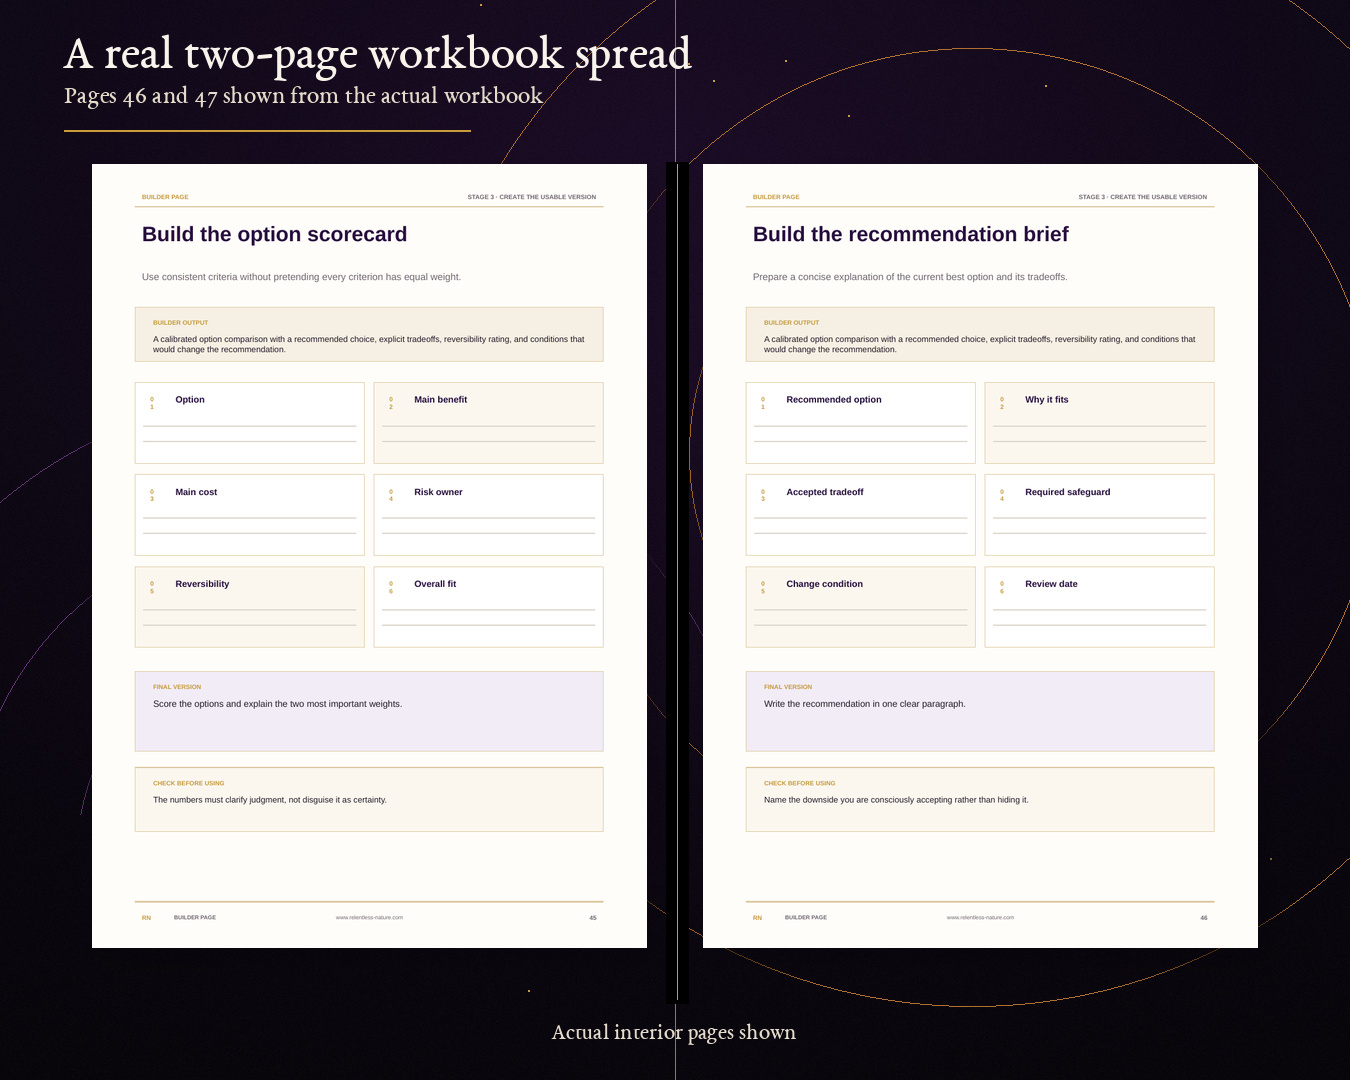Viewport: 1350px width, 1080px height.
Task: Click "Prepare a concise explanation of the current best option" line
Action: coord(910,277)
